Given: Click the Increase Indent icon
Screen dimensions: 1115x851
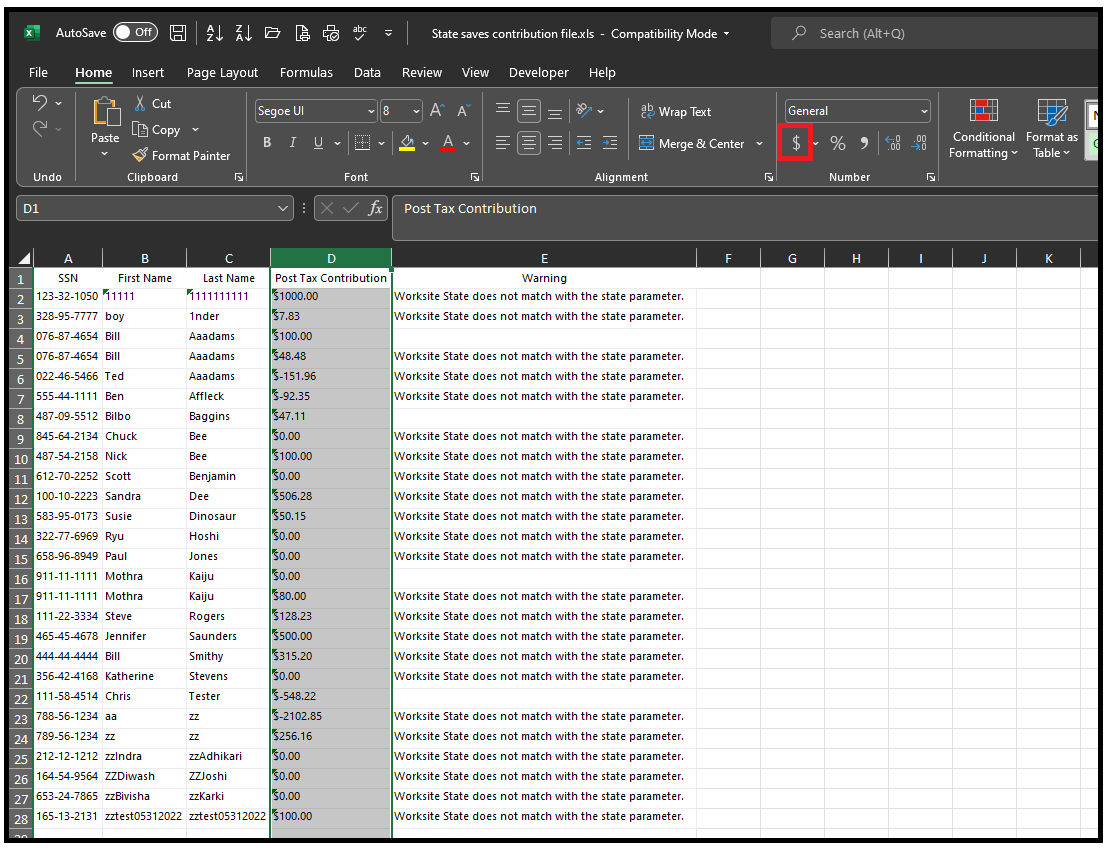Looking at the screenshot, I should [x=610, y=143].
